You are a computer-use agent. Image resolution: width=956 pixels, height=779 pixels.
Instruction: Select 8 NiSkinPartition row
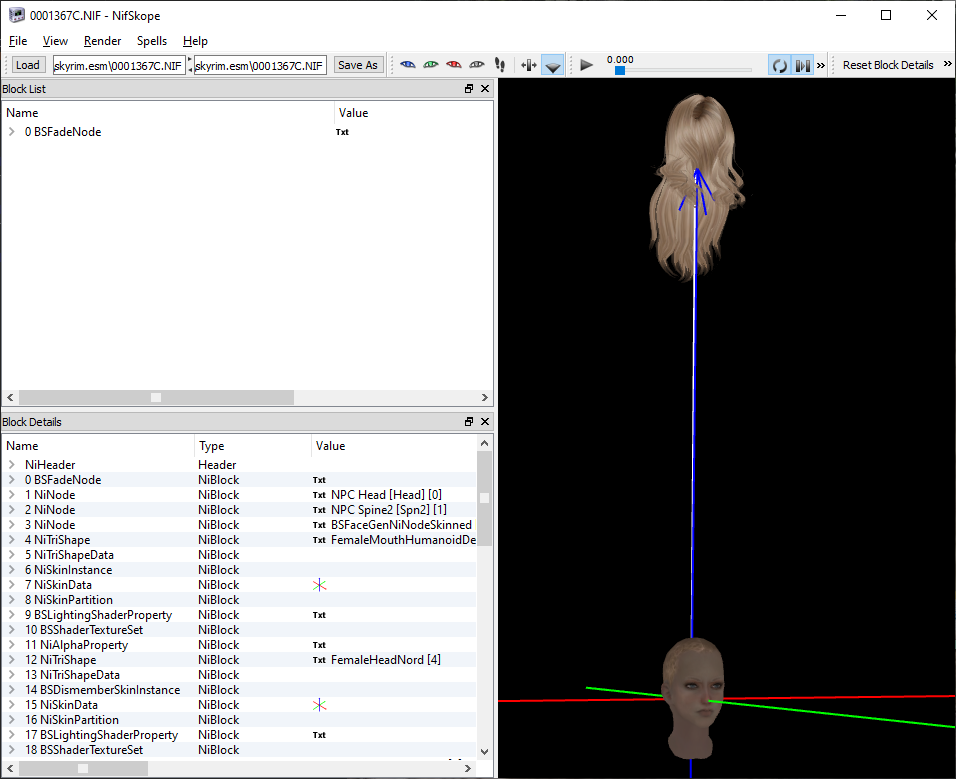pyautogui.click(x=238, y=600)
